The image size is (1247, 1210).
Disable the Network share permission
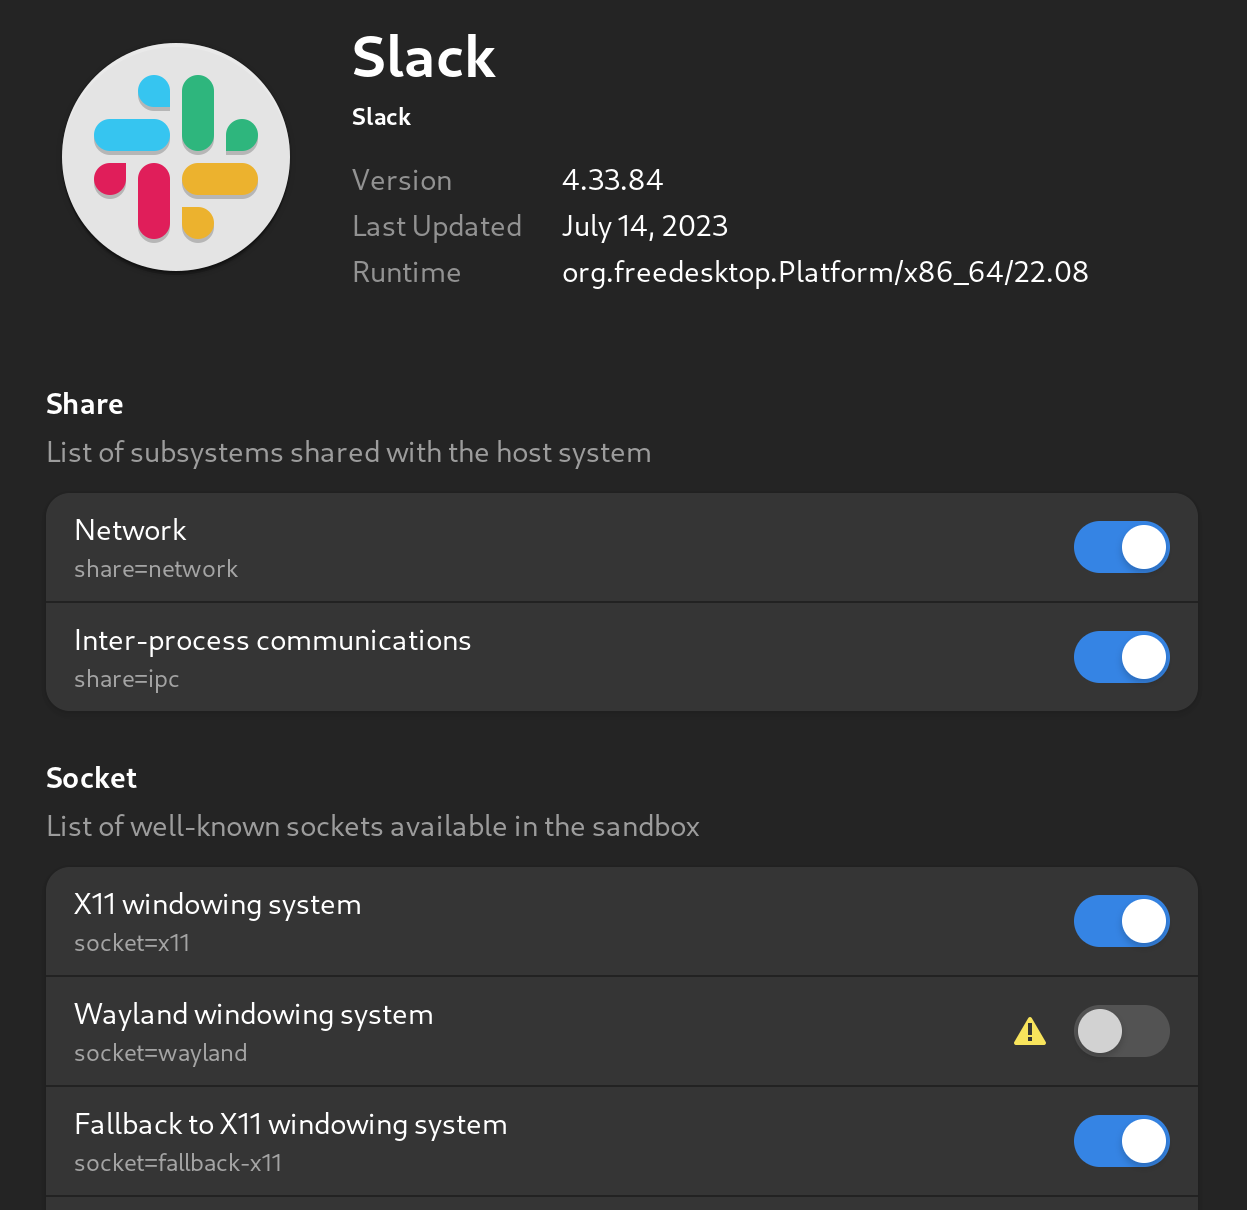click(1121, 547)
